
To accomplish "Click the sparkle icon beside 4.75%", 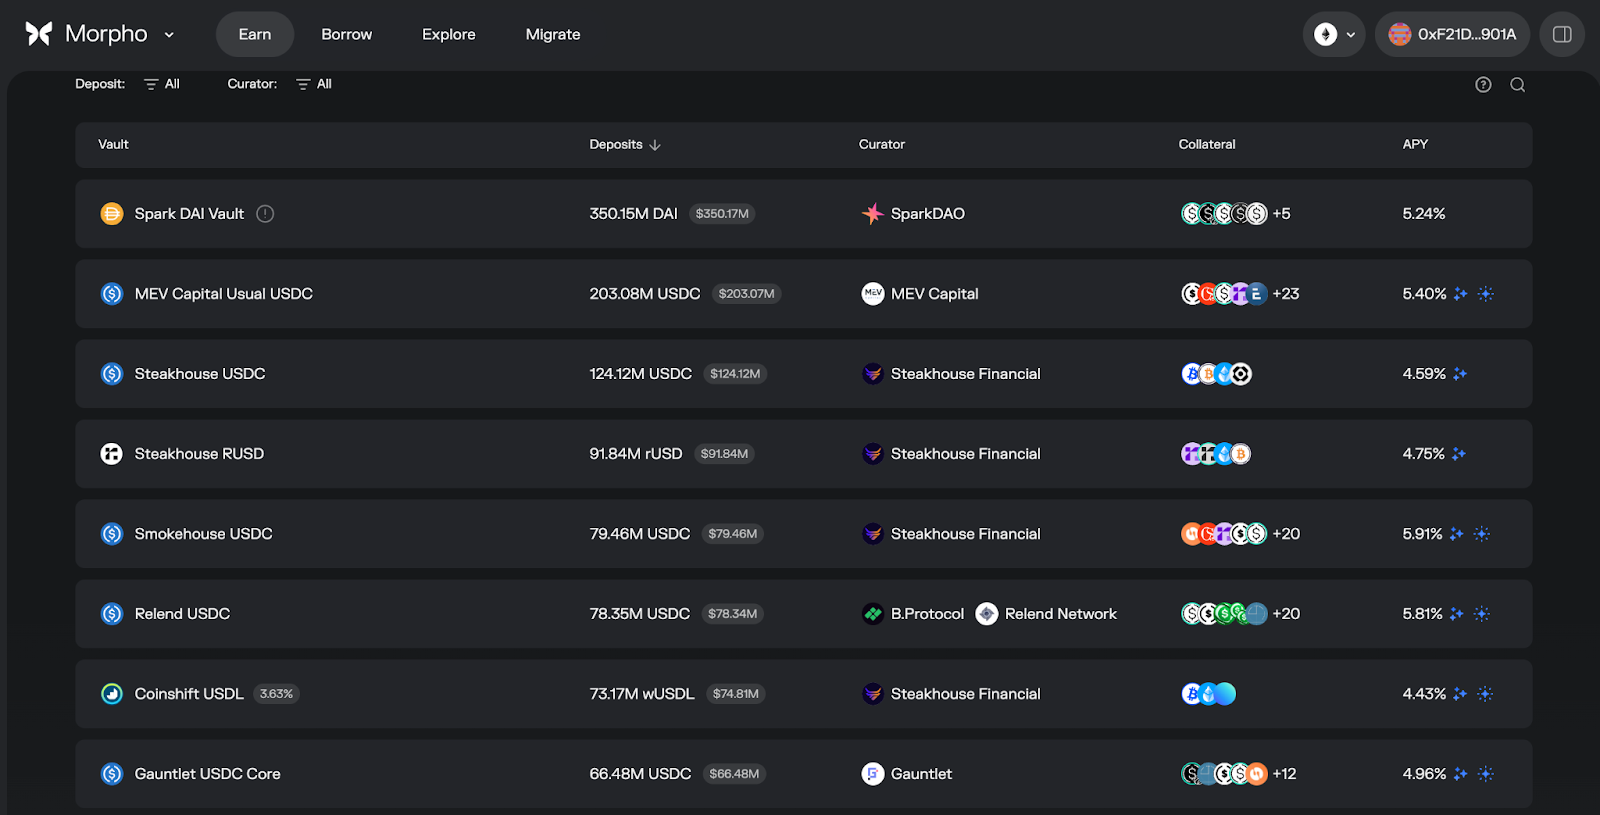I will tap(1459, 454).
